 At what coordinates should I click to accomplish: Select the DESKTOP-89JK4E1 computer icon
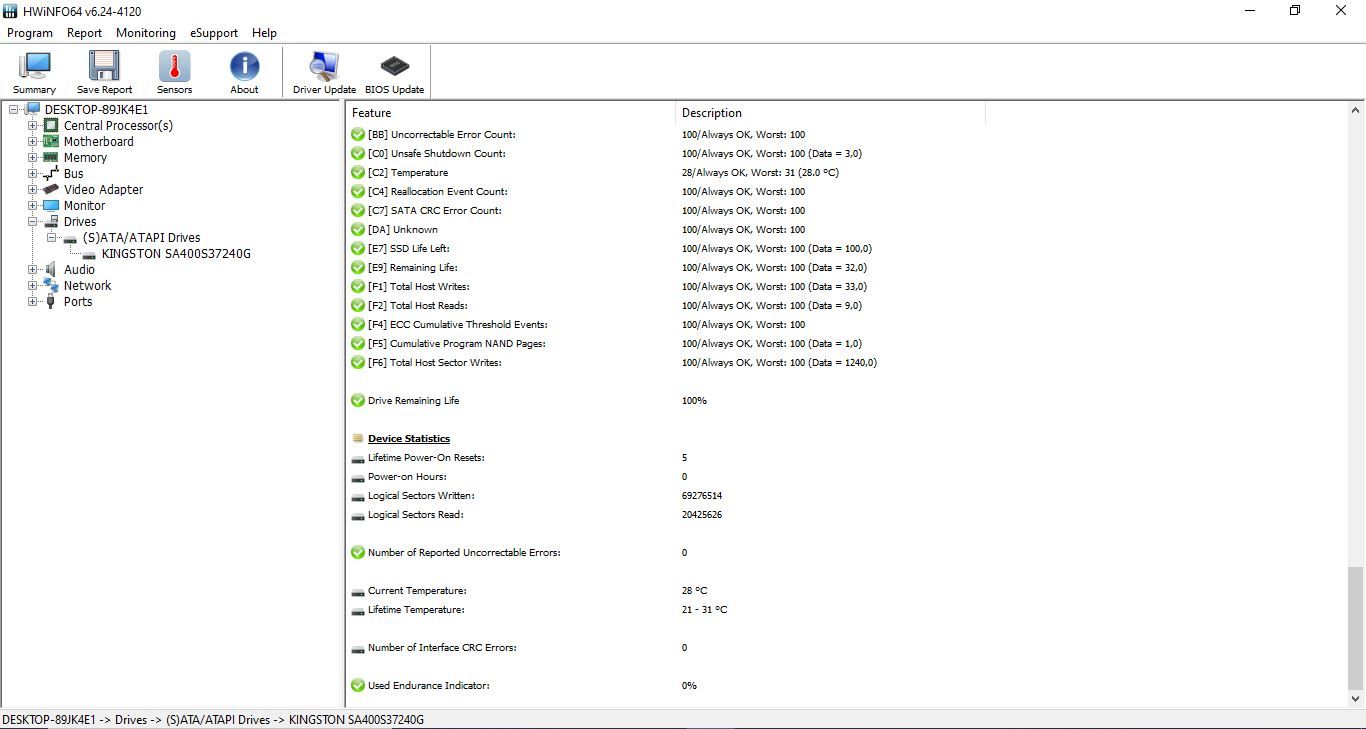point(33,109)
